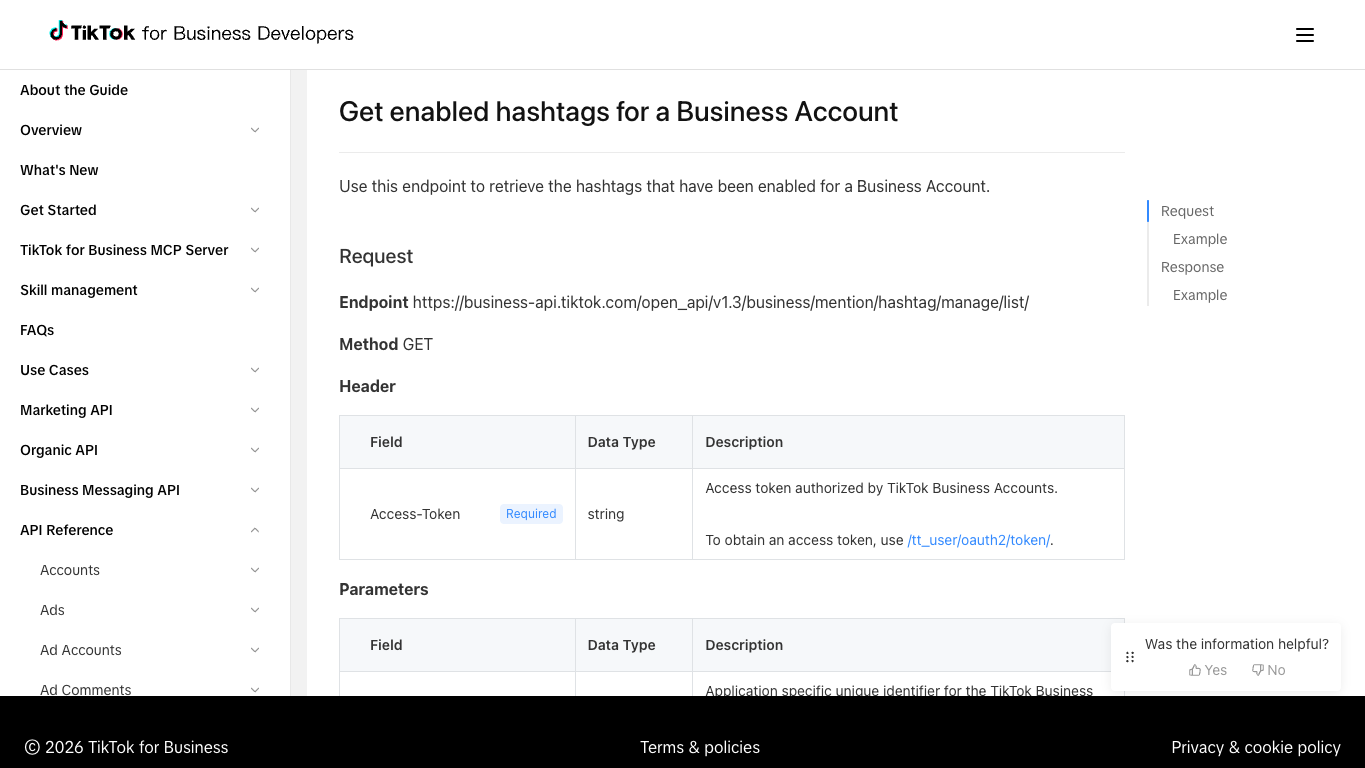1365x768 pixels.
Task: Expand the Skill management chevron
Action: point(255,290)
